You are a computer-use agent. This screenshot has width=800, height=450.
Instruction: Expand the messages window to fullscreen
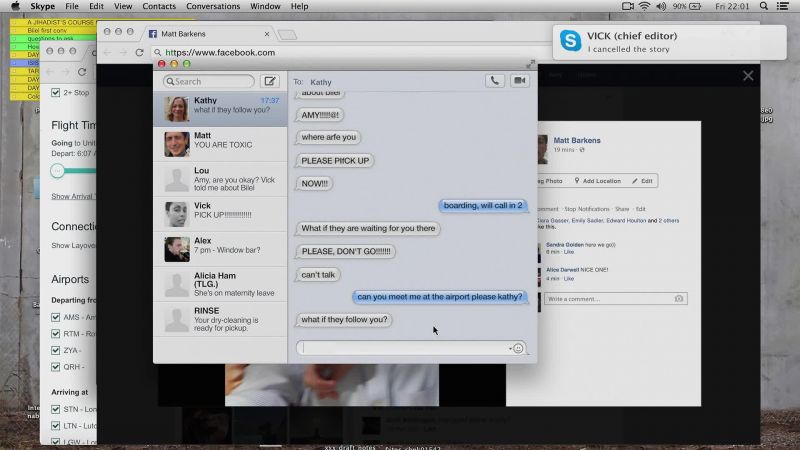(x=531, y=64)
